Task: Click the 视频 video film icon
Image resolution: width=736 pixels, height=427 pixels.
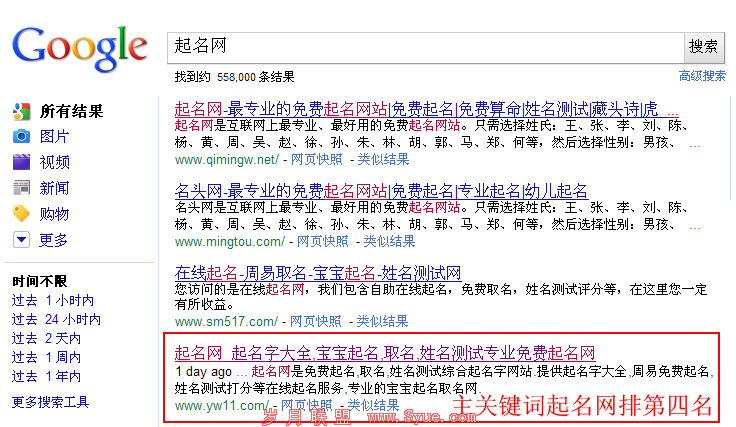Action: click(21, 162)
